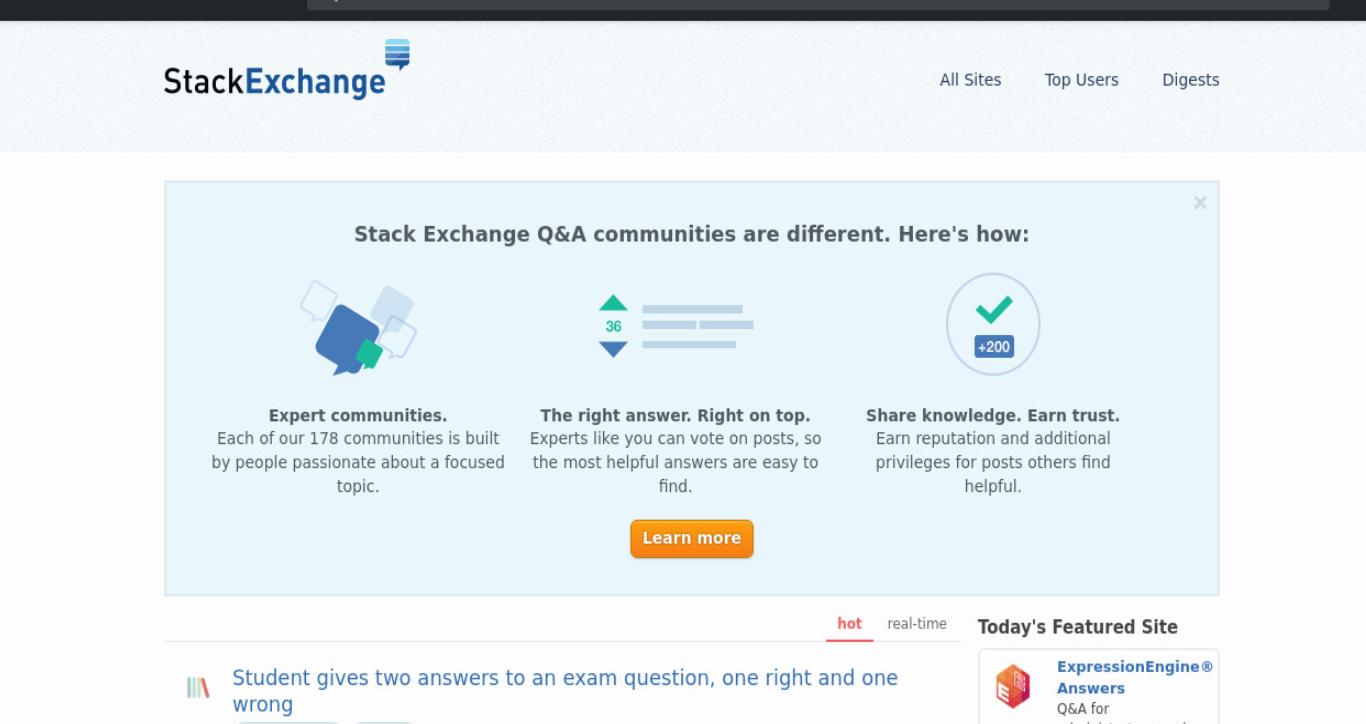1366x724 pixels.
Task: Switch to the hot tab
Action: [849, 624]
